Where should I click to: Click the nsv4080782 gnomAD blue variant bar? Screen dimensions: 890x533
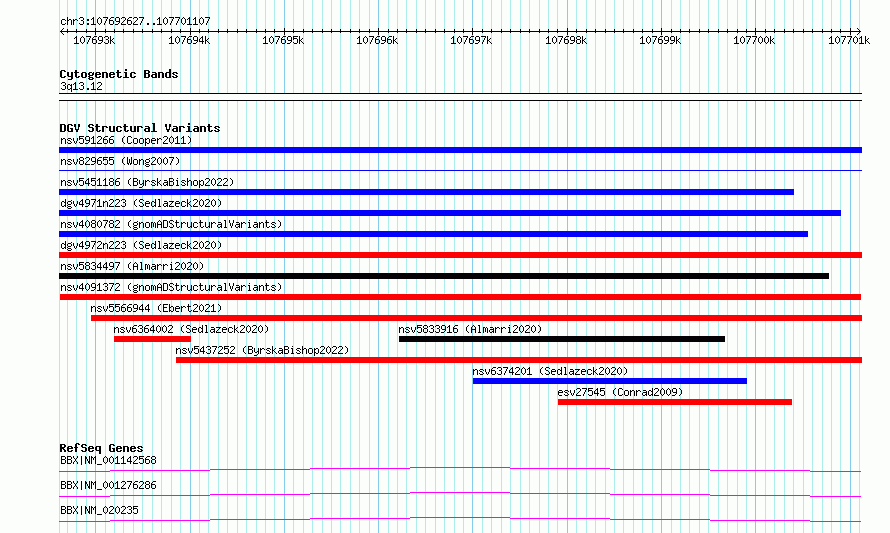pos(434,234)
